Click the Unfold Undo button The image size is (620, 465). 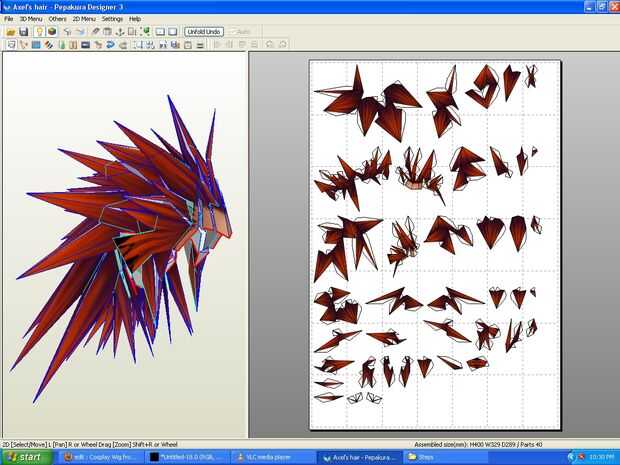tap(204, 32)
